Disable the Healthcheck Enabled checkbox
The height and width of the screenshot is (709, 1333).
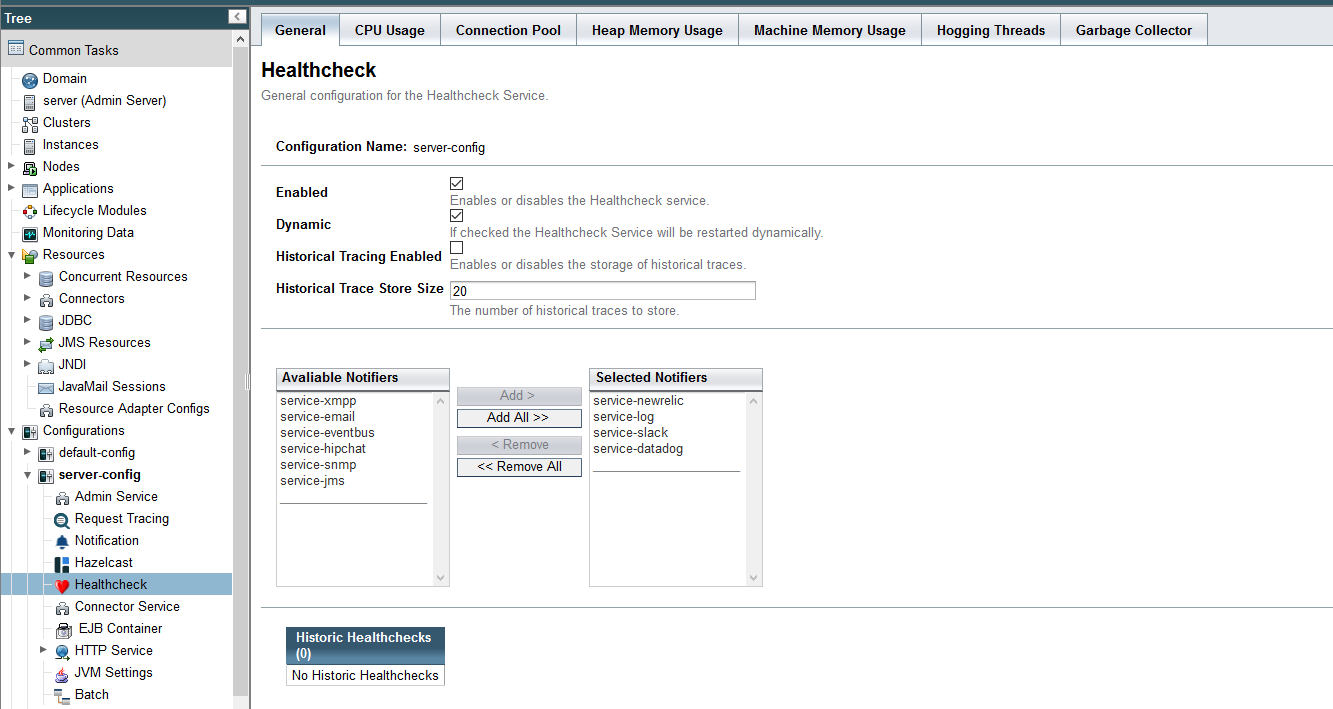[x=456, y=183]
